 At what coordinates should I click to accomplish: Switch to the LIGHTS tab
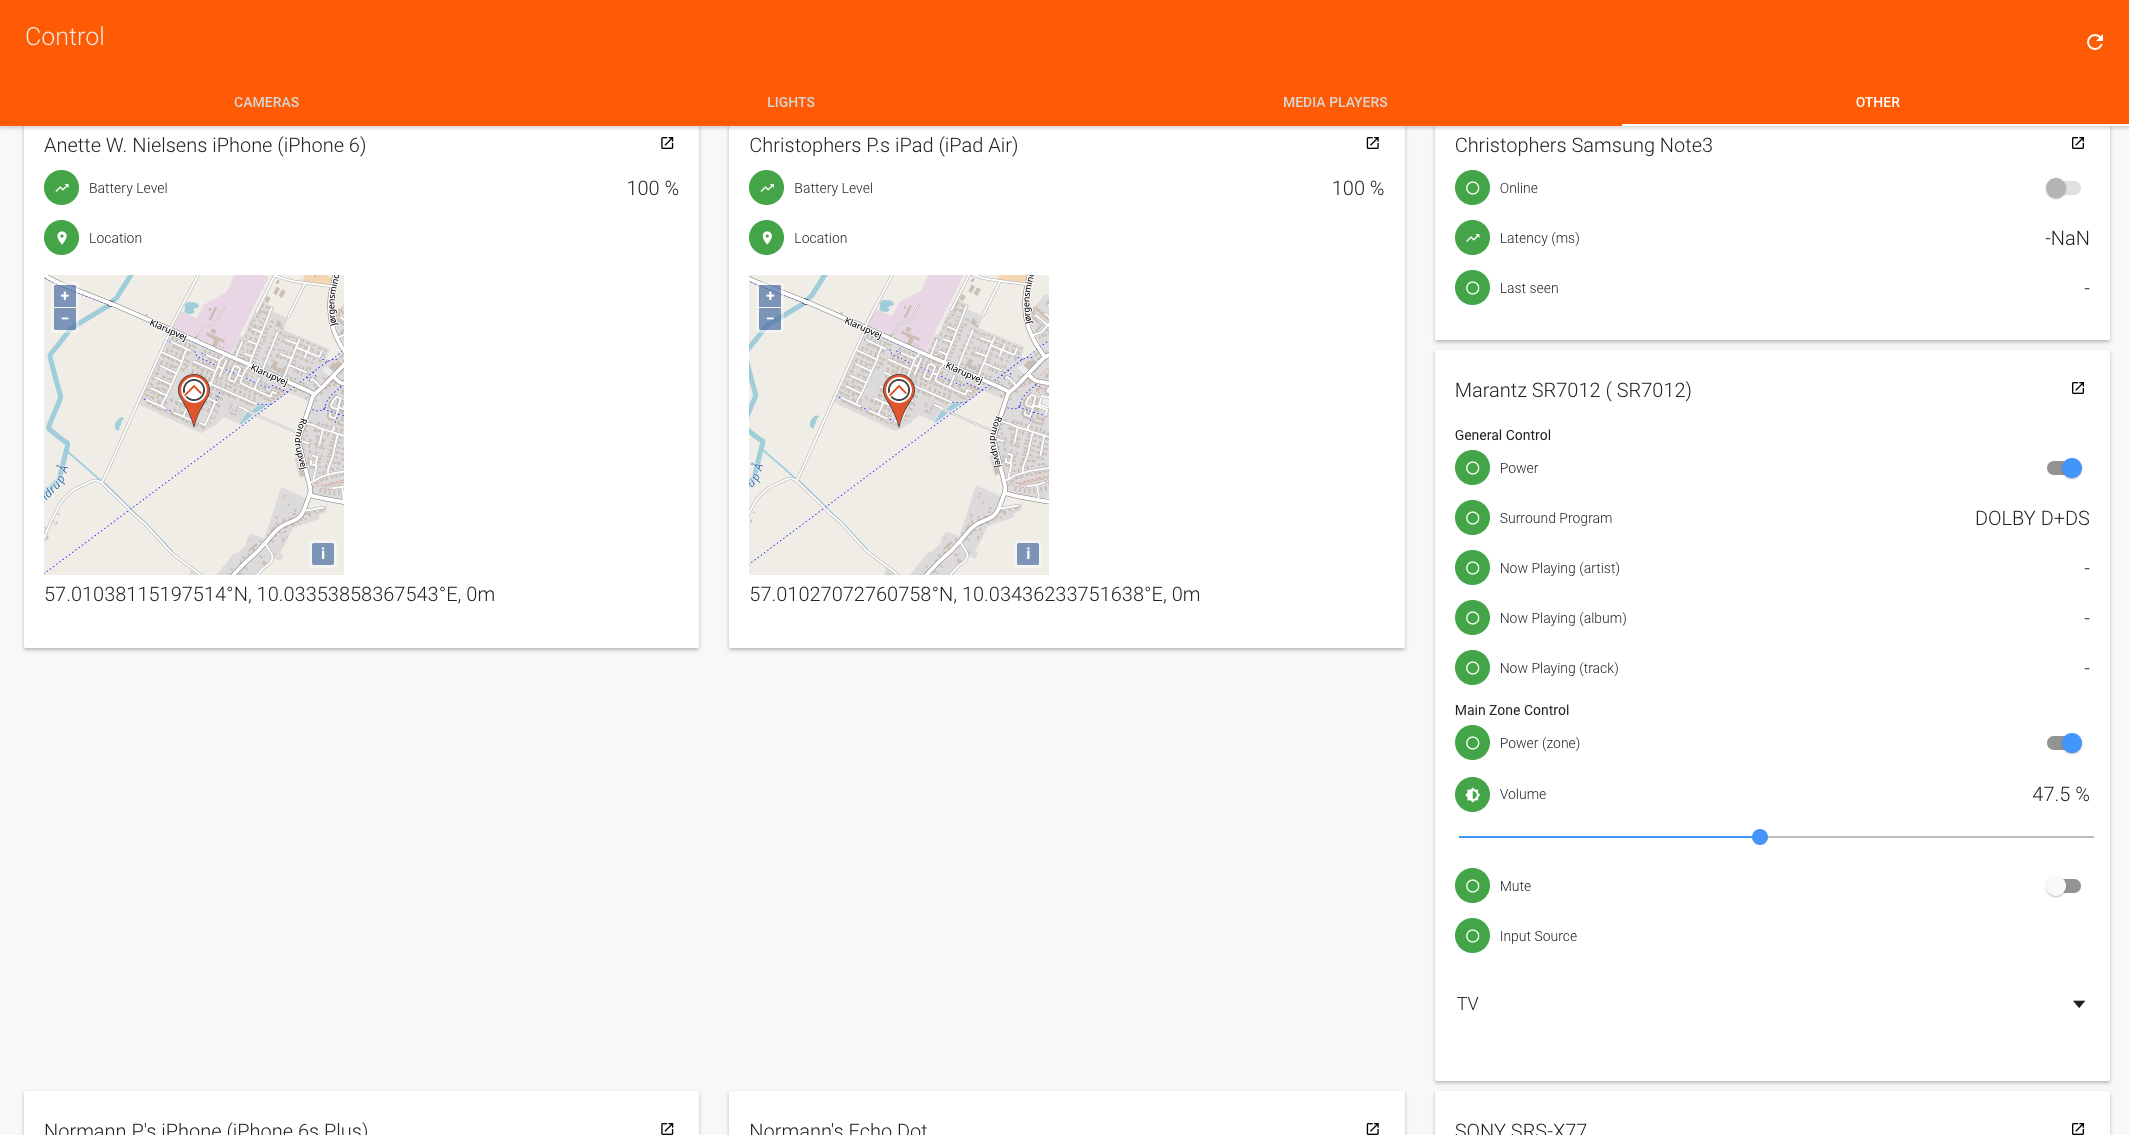(790, 101)
